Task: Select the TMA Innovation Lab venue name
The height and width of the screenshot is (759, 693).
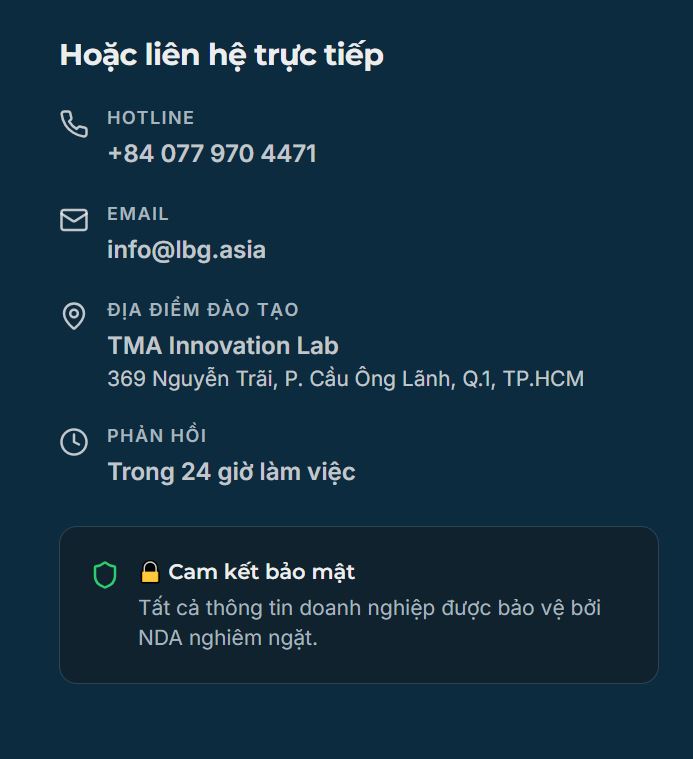Action: 223,346
